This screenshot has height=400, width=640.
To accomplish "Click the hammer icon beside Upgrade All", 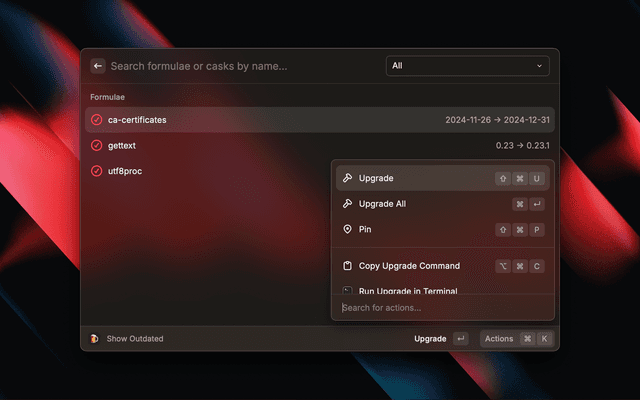I will tap(347, 204).
